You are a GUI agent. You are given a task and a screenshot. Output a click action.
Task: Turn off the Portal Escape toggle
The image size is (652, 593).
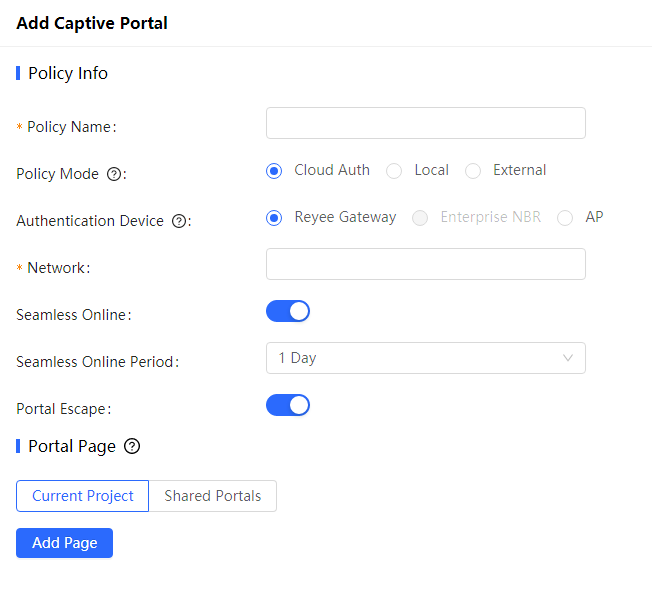tap(288, 405)
